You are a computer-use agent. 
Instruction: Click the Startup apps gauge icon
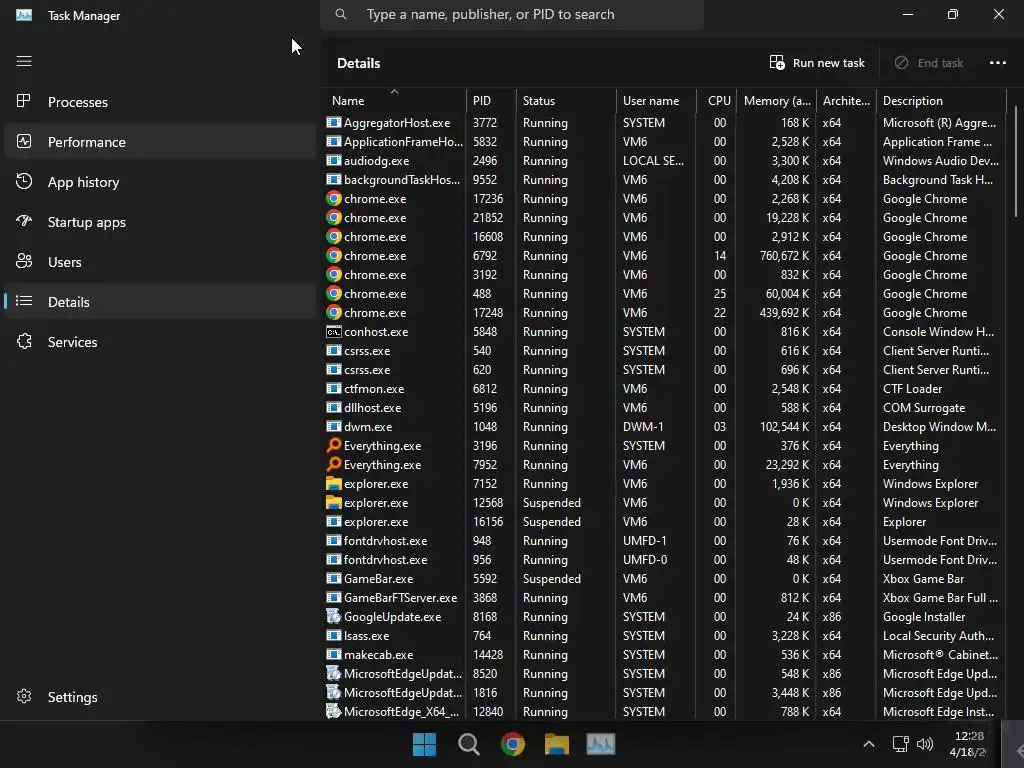coord(24,221)
